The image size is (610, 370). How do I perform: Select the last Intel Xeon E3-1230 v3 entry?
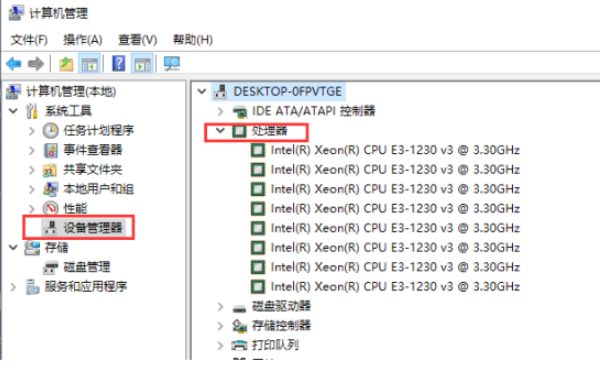point(395,287)
